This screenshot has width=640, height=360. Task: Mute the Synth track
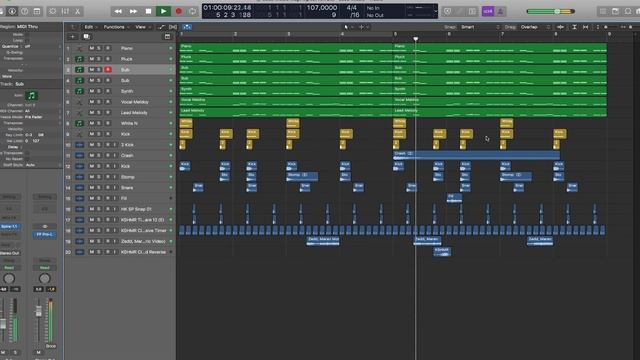click(91, 91)
